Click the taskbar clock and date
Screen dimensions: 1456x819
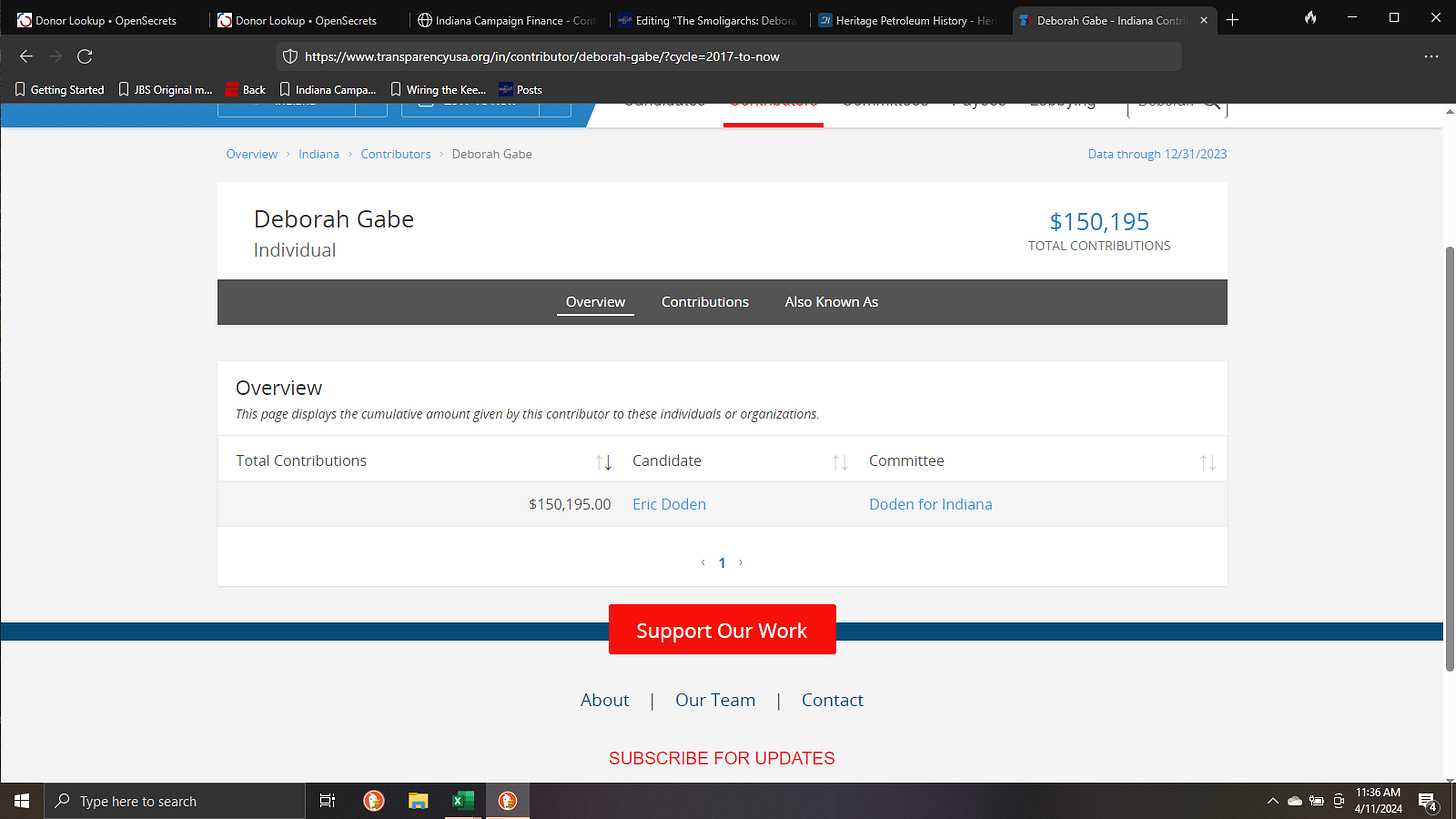tap(1380, 801)
